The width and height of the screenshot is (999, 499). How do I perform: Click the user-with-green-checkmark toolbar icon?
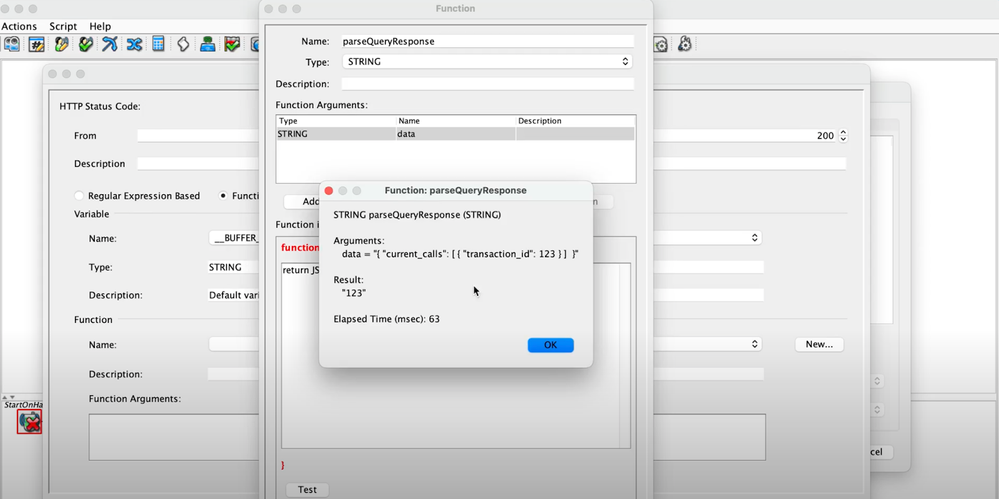click(x=85, y=44)
